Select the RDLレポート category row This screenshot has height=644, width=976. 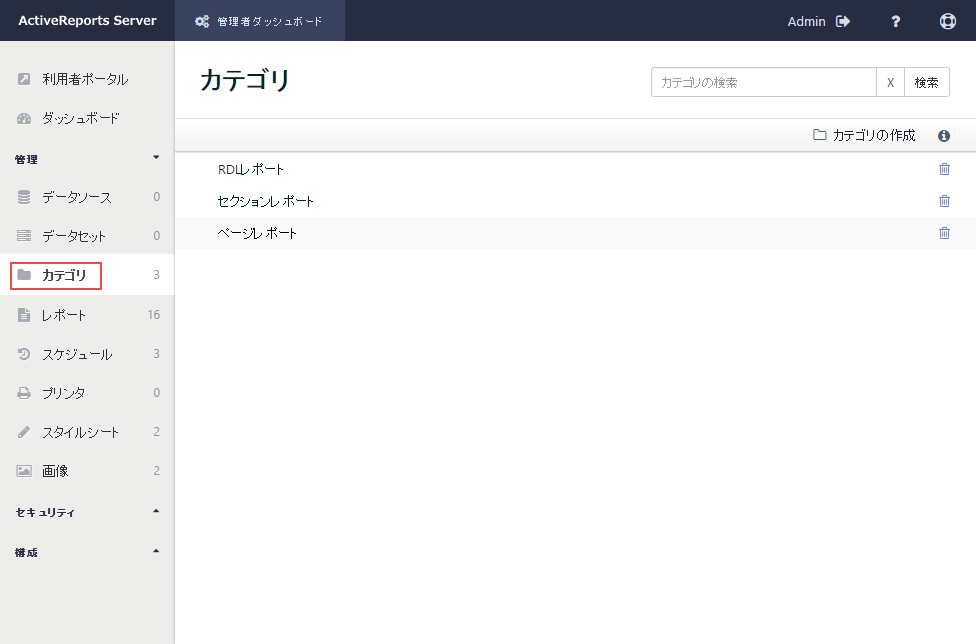point(251,169)
